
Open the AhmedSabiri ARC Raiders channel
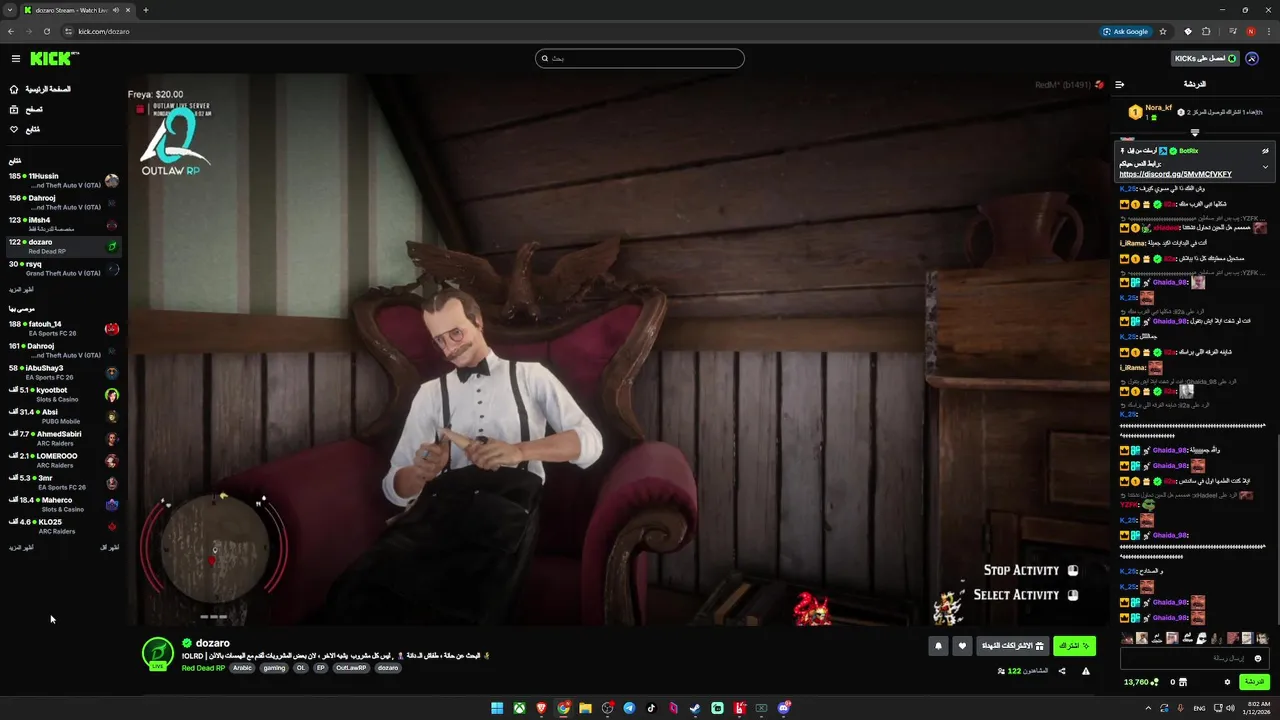(63, 438)
